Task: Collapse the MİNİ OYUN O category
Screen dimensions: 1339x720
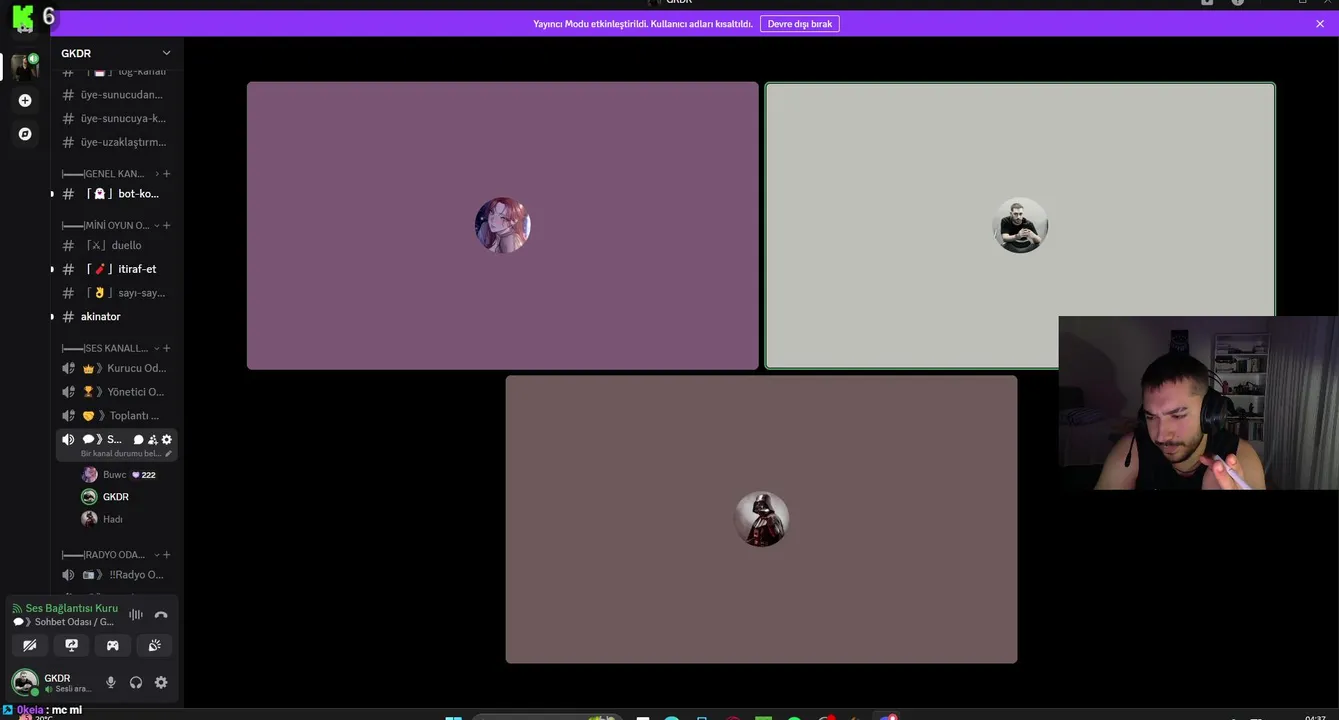Action: pos(107,226)
